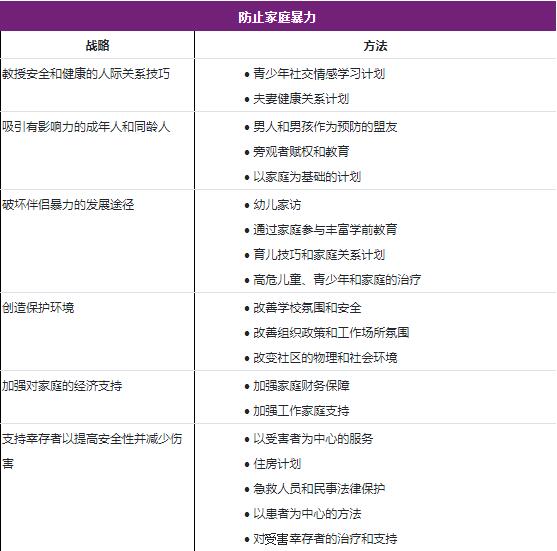
Task: Click the item 幼儿家访
Action: 277,205
